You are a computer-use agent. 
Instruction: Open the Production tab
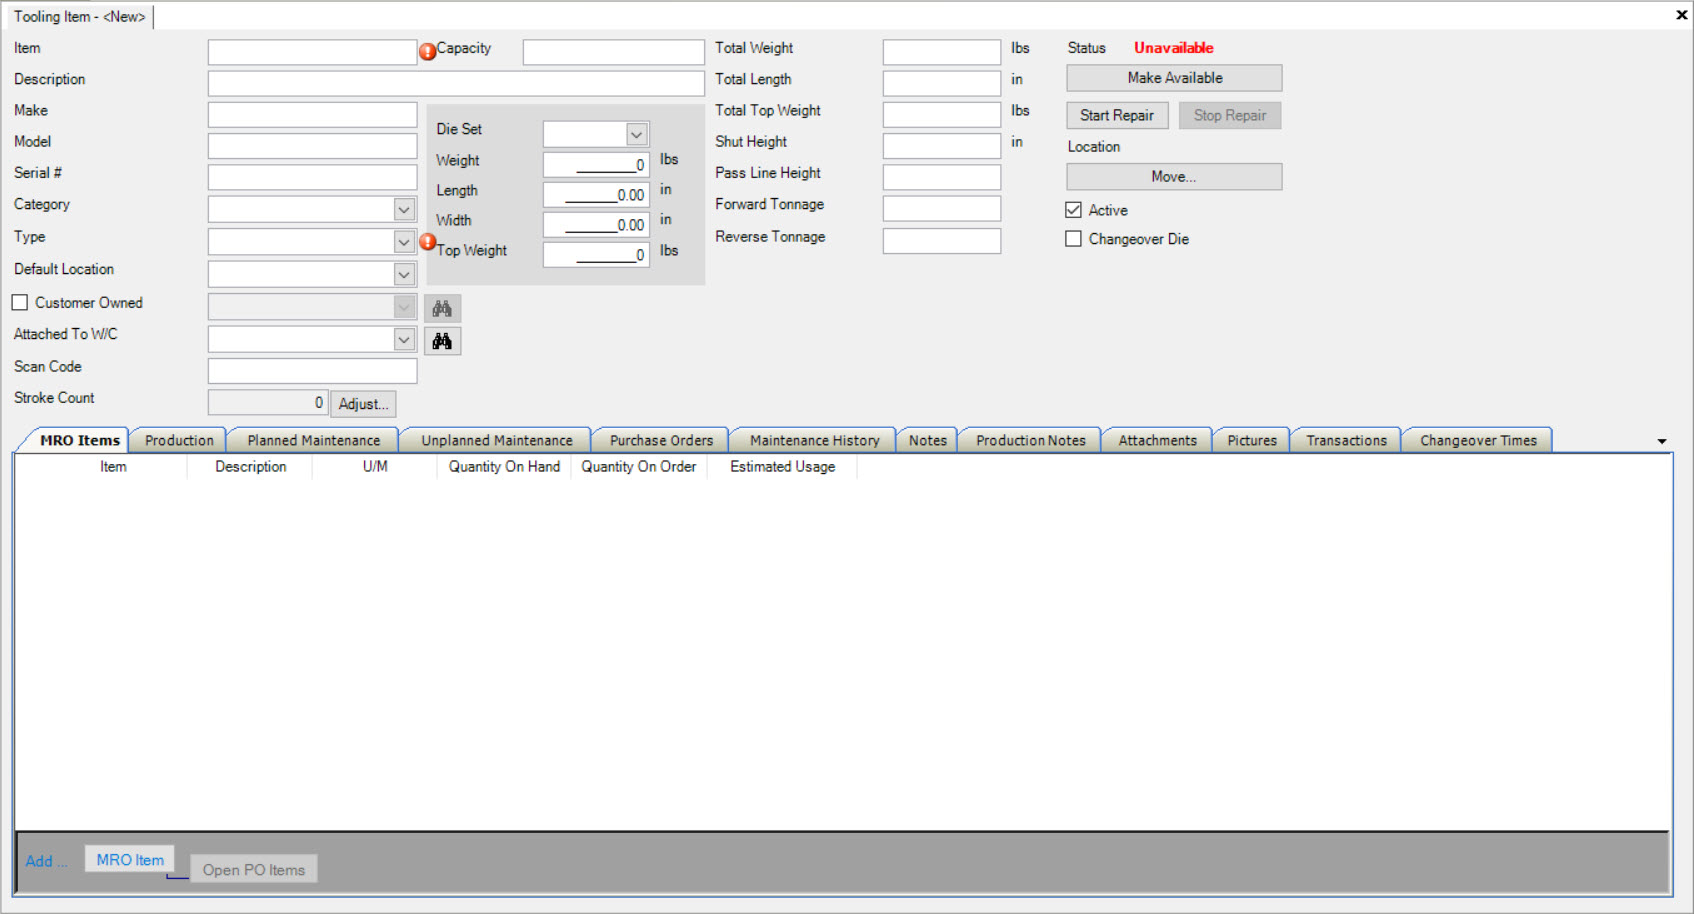(179, 440)
